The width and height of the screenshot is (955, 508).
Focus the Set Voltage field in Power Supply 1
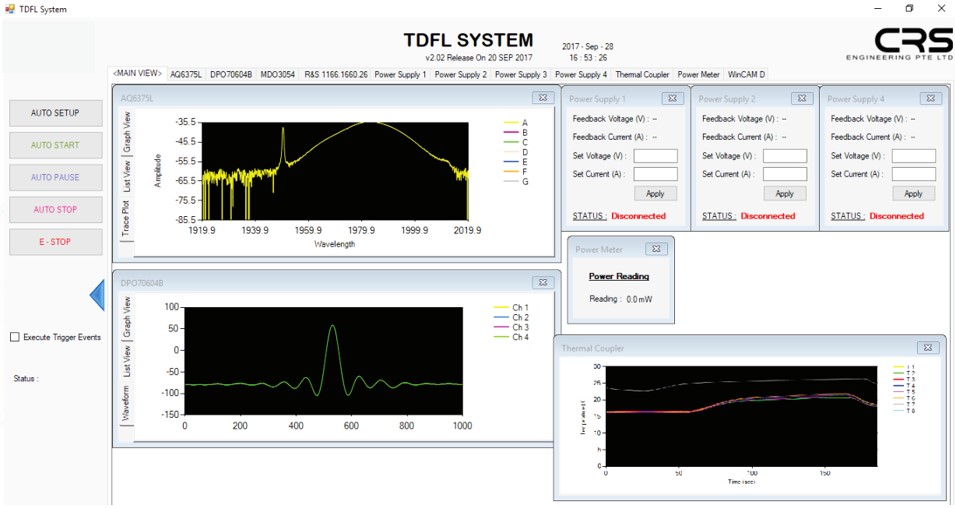tap(655, 156)
